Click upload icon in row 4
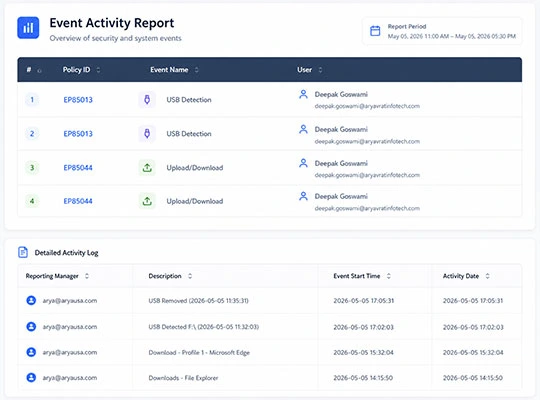 (147, 201)
